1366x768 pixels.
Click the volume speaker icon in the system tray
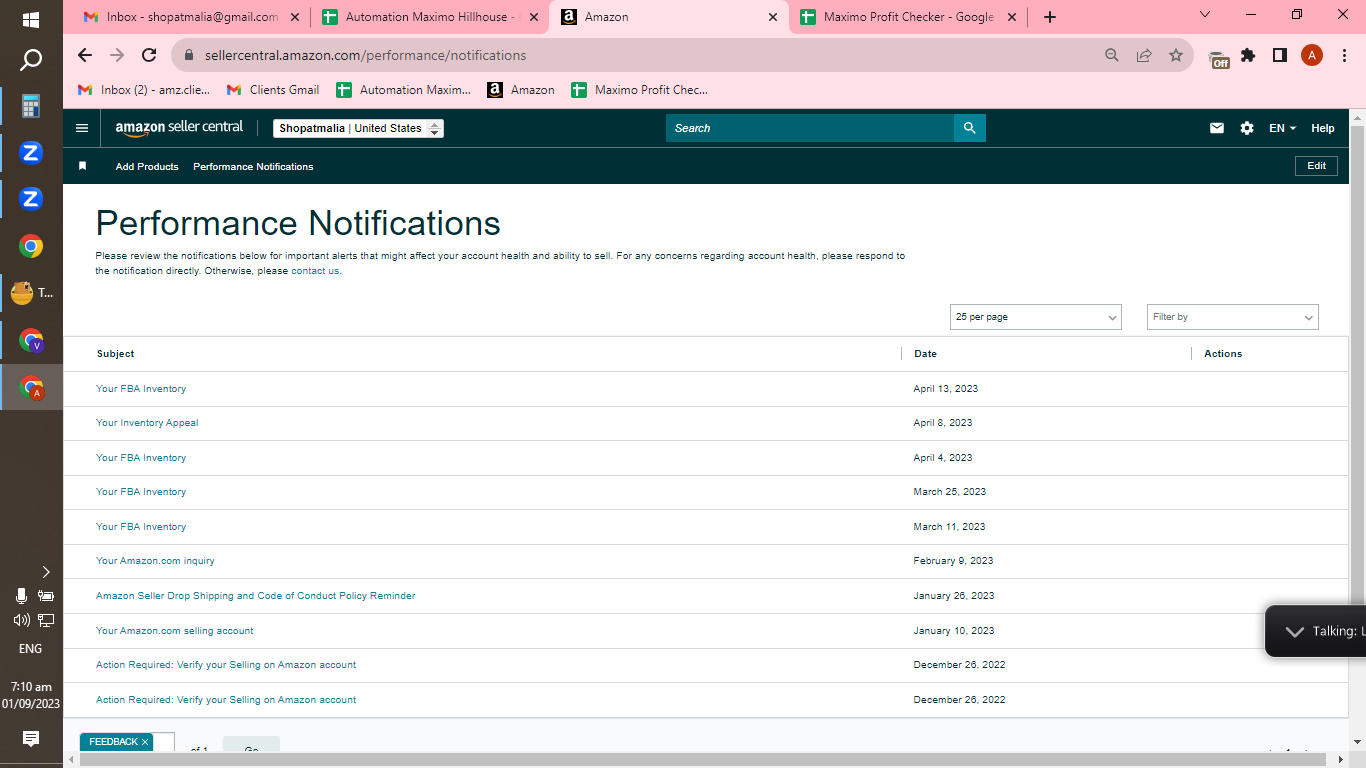click(21, 620)
